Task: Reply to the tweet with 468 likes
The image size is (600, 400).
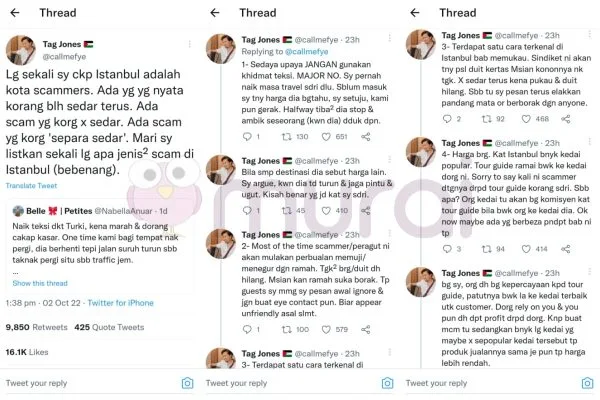Action: pyautogui.click(x=447, y=119)
